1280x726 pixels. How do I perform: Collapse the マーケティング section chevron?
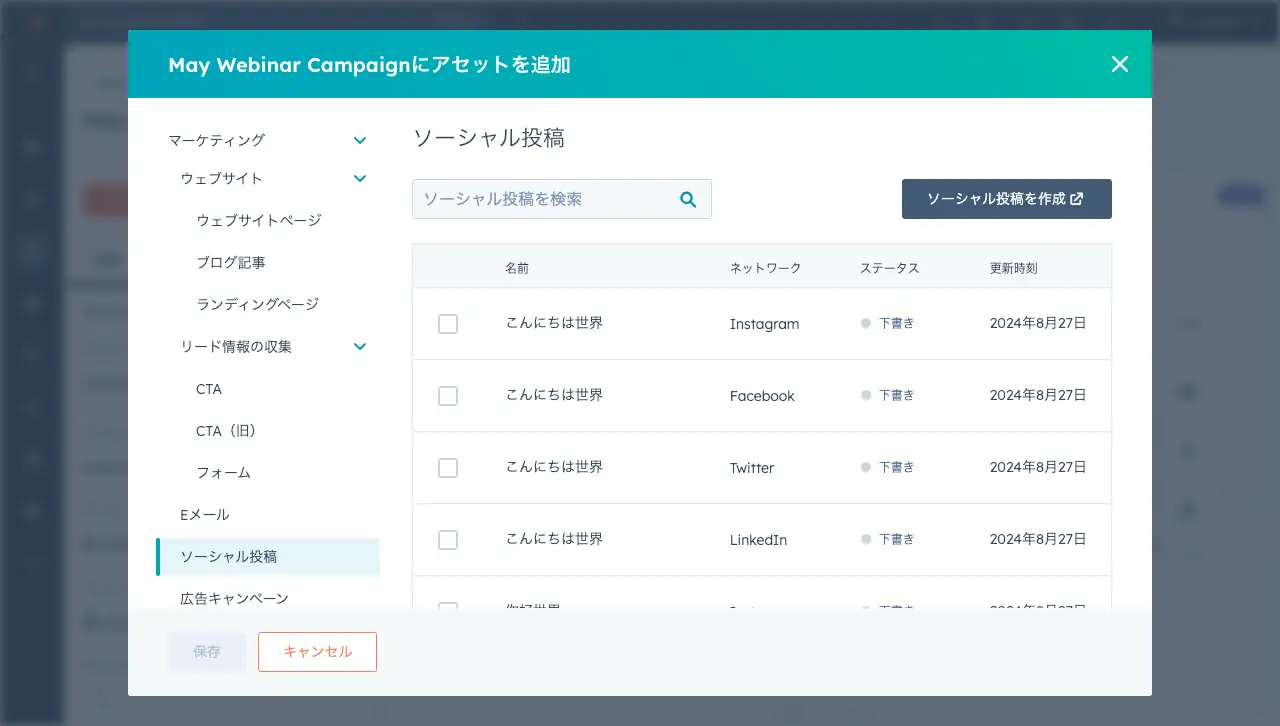click(360, 140)
